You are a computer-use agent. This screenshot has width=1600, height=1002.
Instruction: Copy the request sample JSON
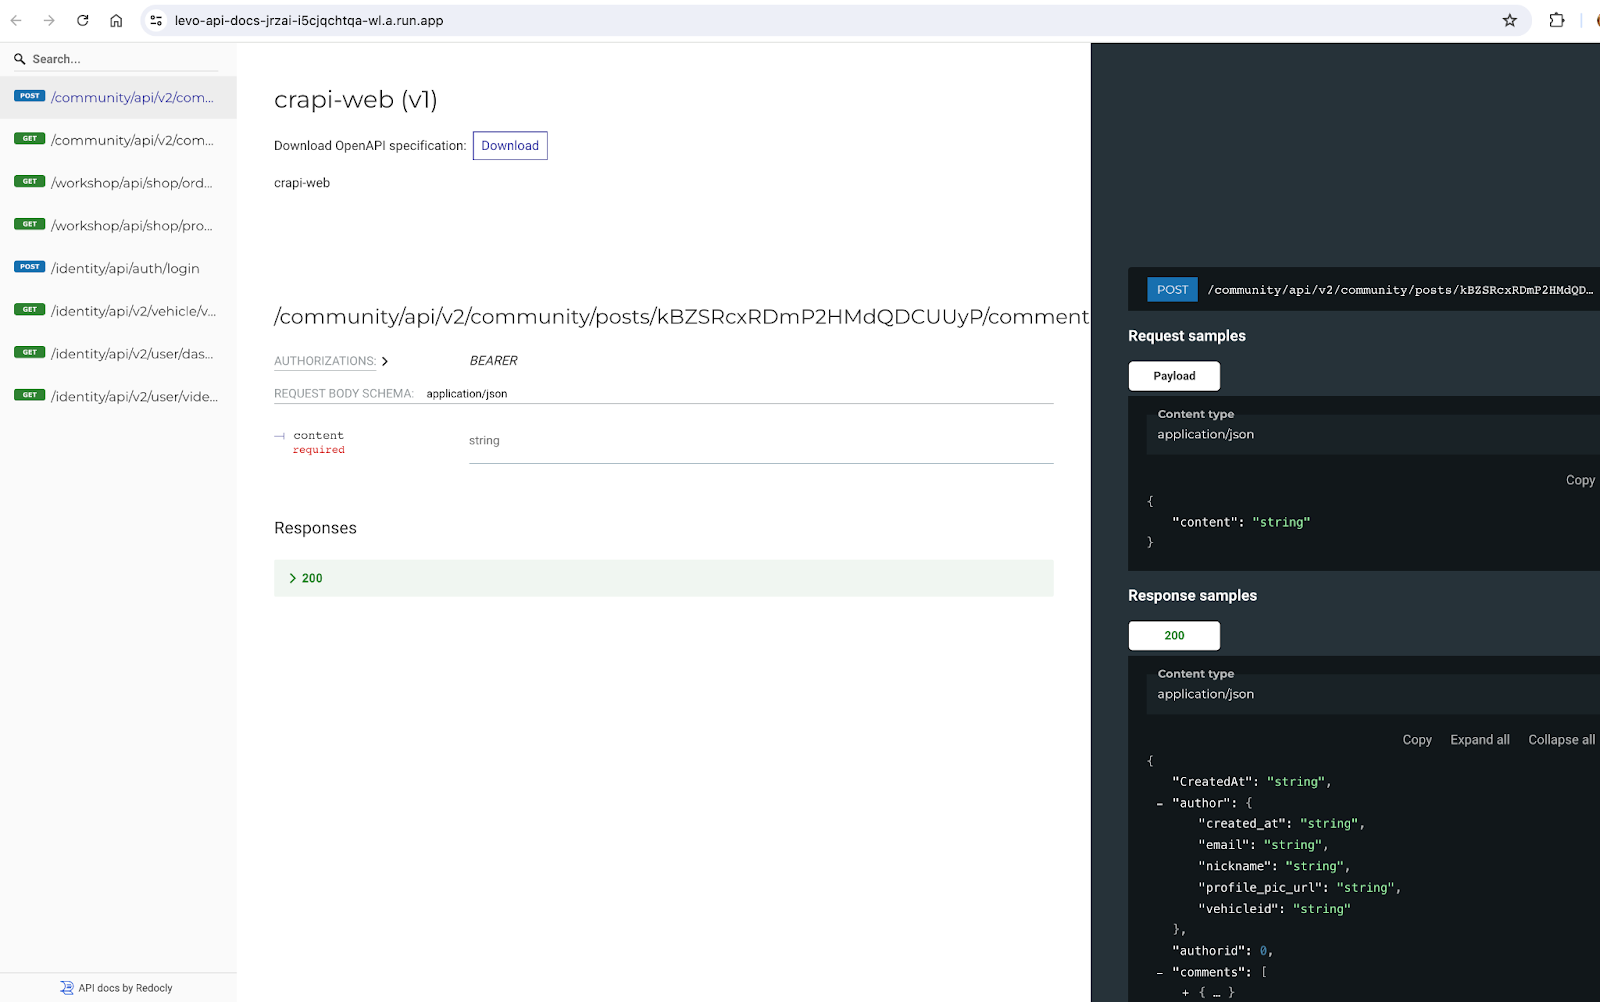1580,480
